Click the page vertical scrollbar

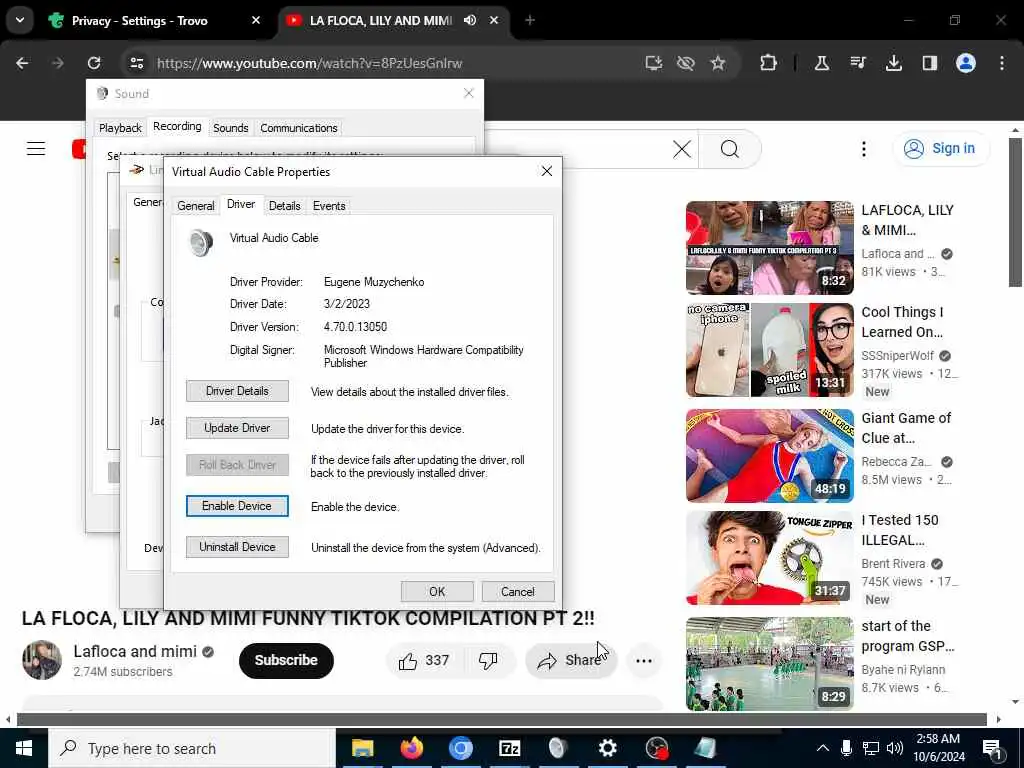coord(1015,212)
